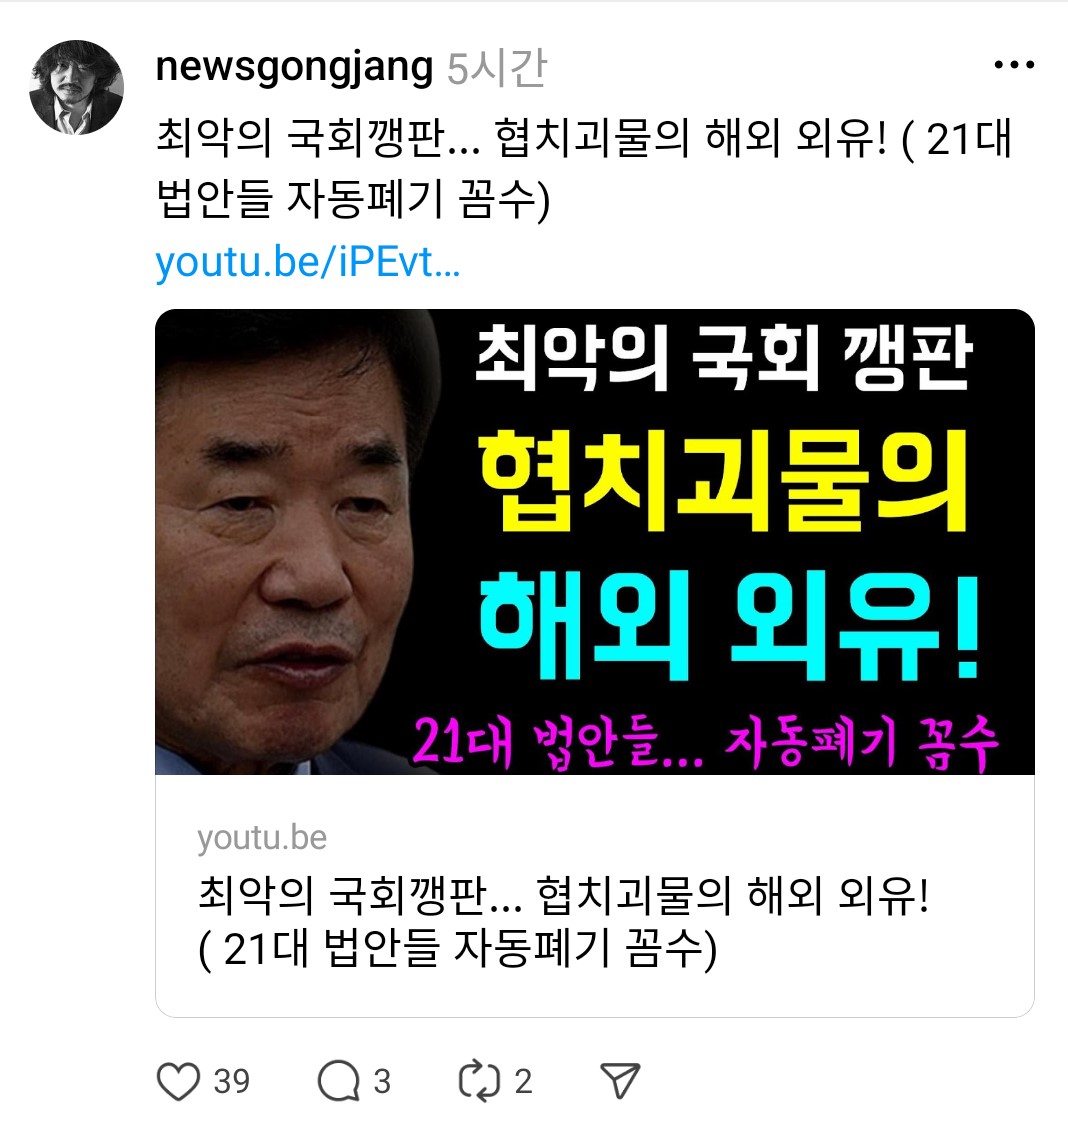
Task: Click the 5시간 post timestamp
Action: point(496,68)
